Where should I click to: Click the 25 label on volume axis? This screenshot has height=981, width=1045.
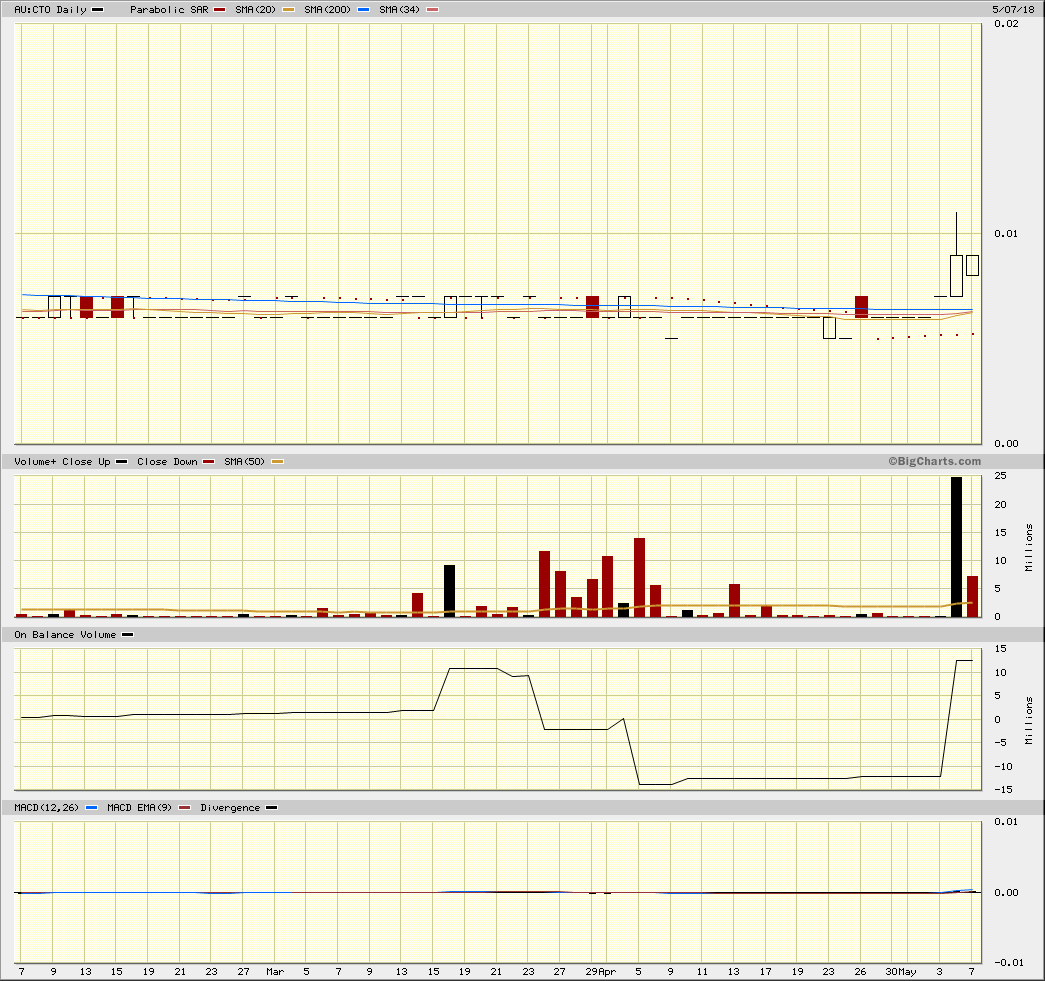(x=1000, y=476)
